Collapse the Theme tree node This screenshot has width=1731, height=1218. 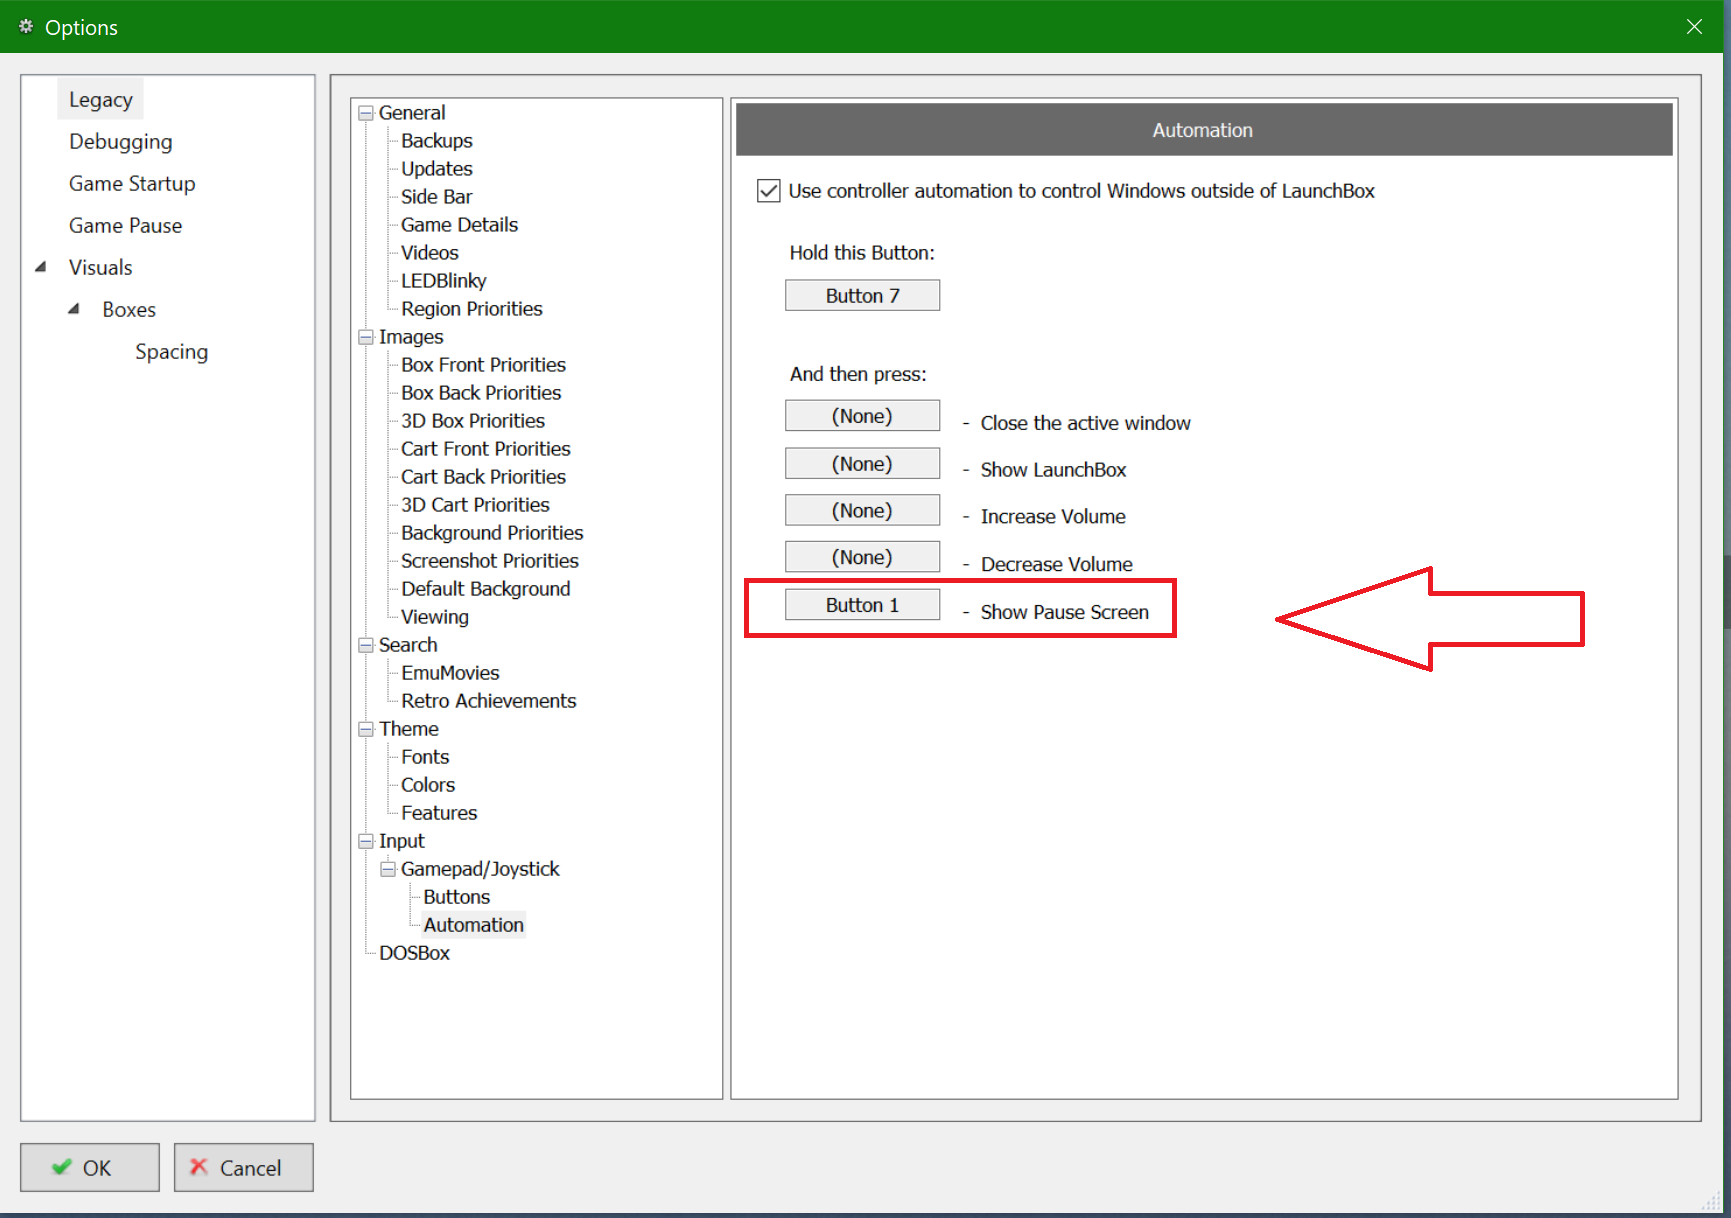(366, 729)
